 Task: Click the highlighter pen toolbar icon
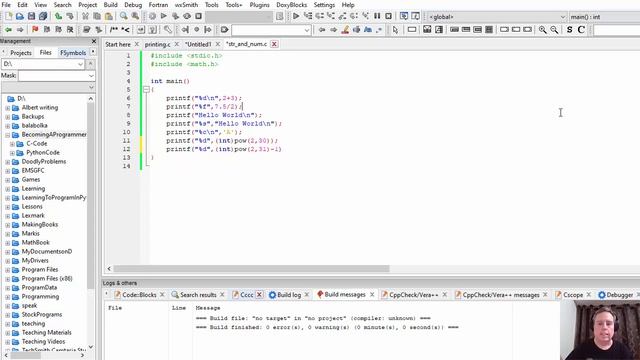(x=345, y=30)
